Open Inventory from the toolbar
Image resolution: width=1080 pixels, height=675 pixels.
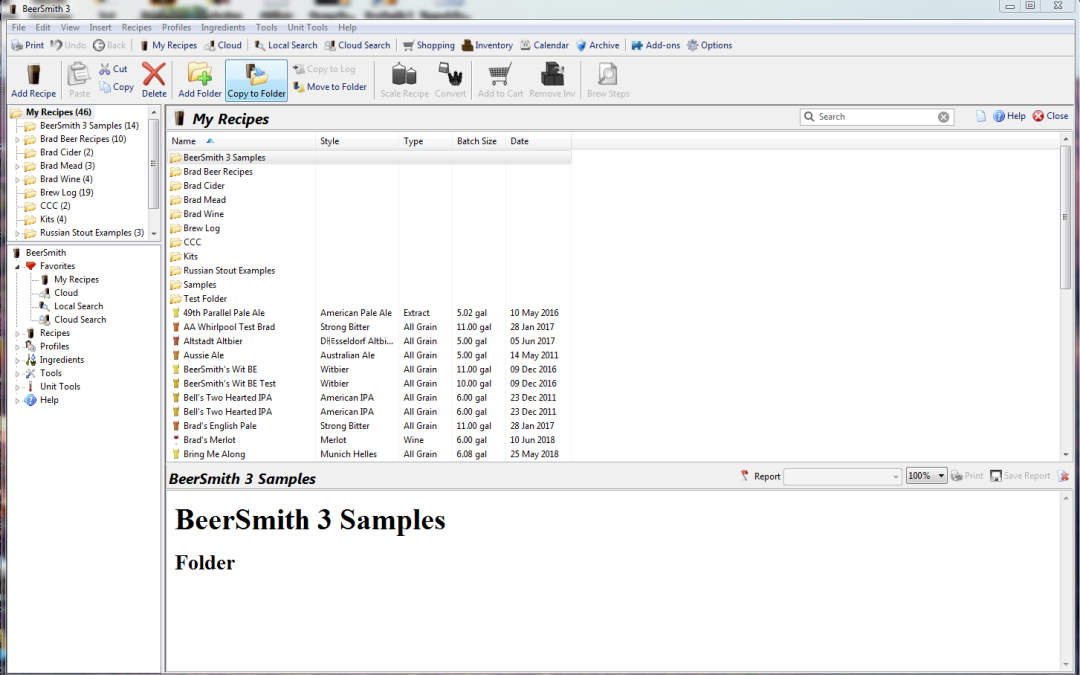(487, 45)
